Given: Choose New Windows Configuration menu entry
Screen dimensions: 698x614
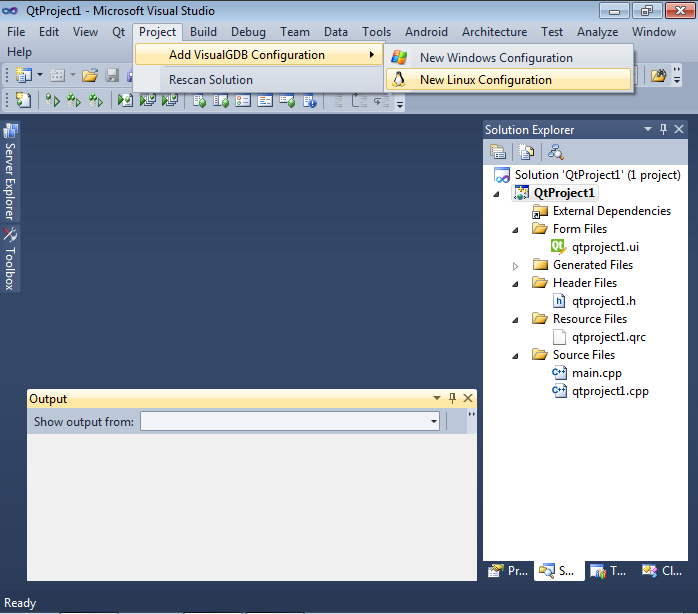Looking at the screenshot, I should tap(508, 58).
